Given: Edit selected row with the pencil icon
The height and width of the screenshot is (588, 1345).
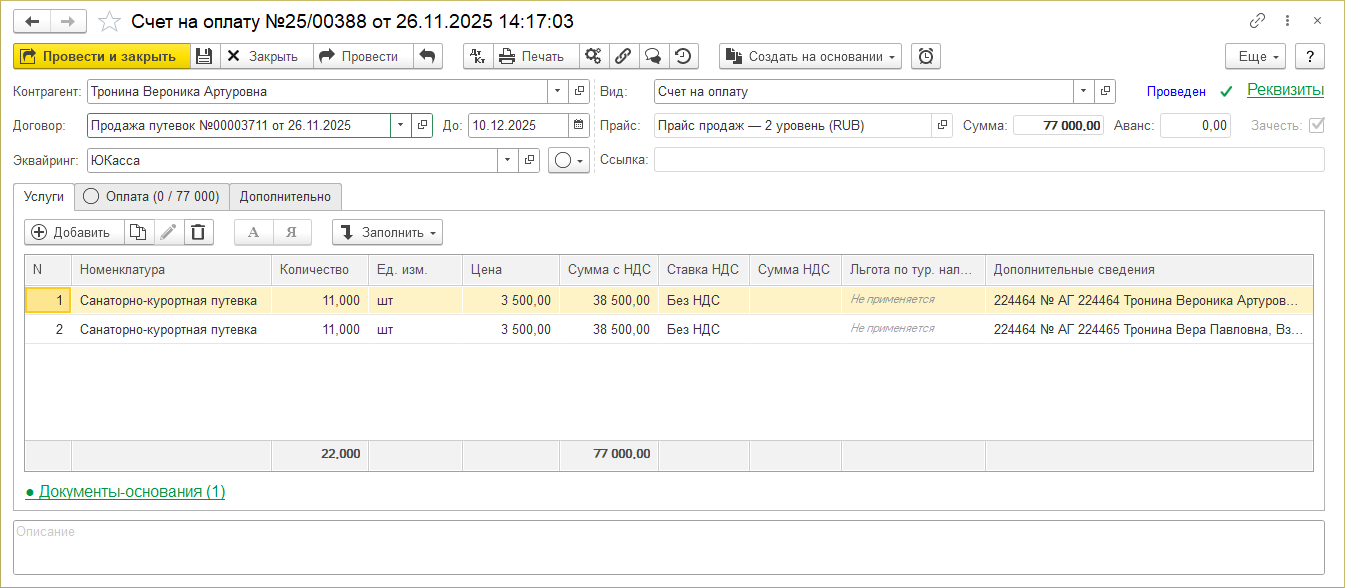Looking at the screenshot, I should (x=168, y=232).
